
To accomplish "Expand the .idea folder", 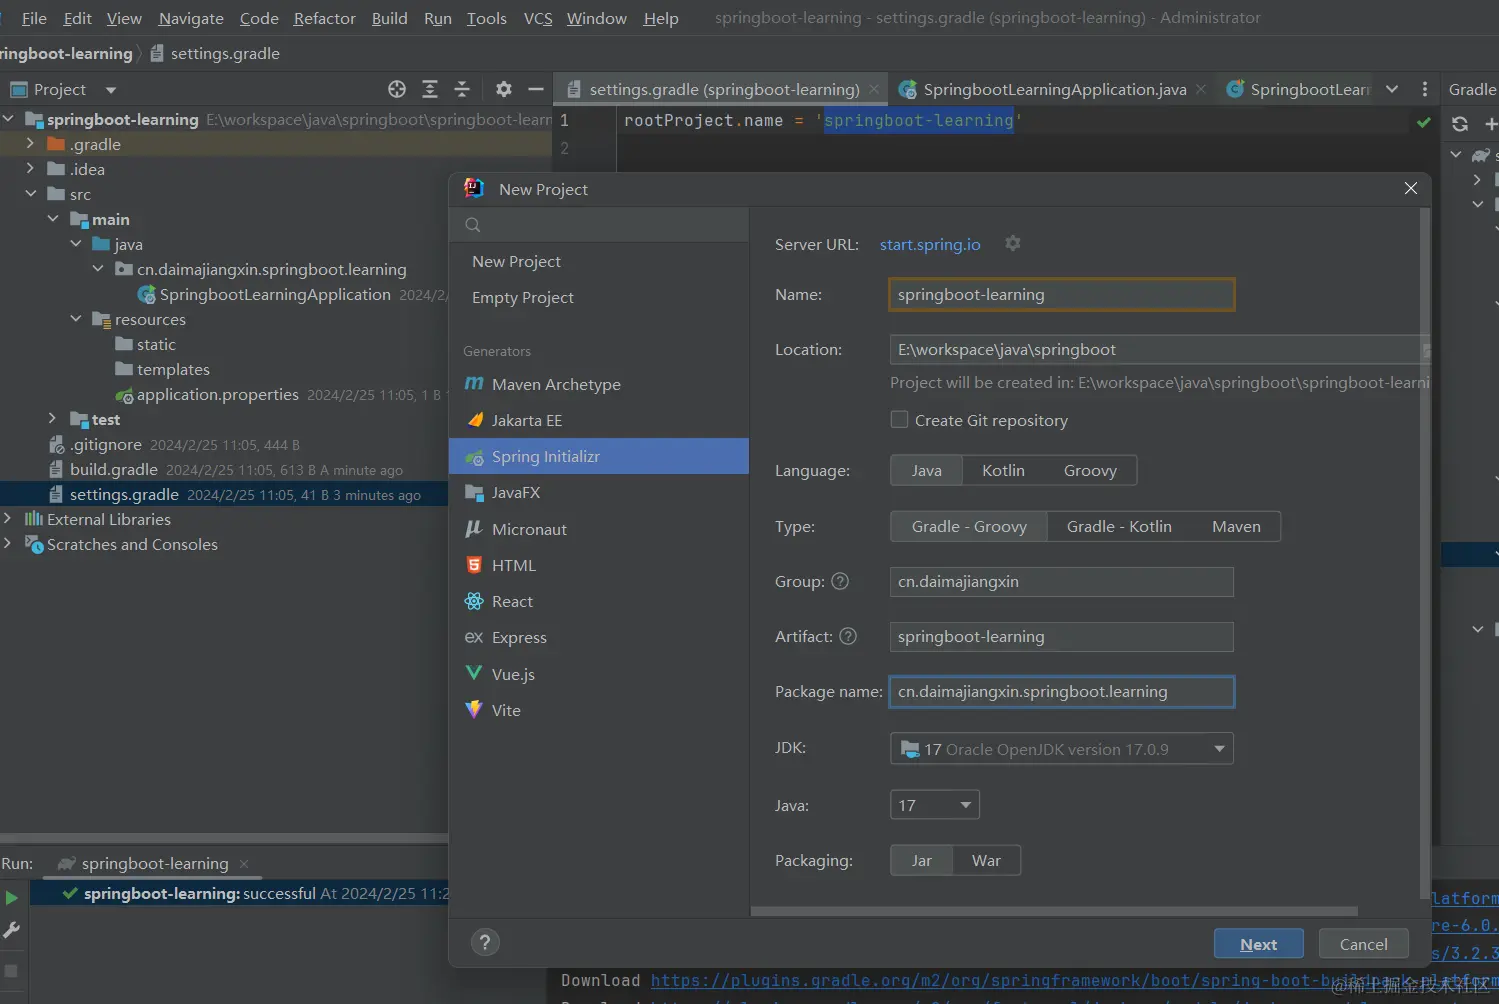I will pos(30,169).
